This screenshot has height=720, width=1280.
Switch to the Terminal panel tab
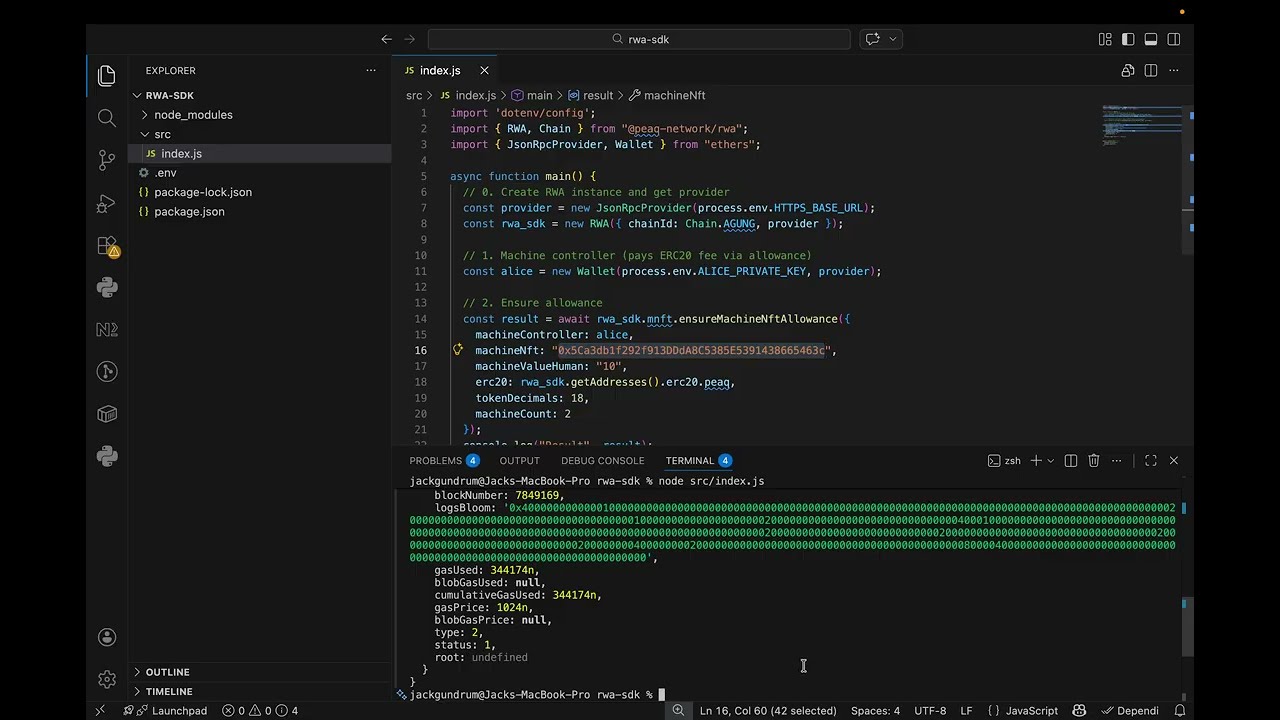coord(698,460)
